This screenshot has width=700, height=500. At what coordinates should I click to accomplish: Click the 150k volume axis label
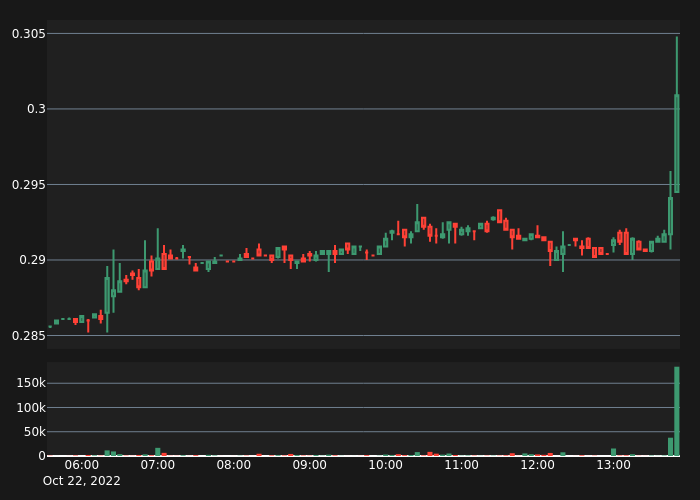(x=31, y=383)
